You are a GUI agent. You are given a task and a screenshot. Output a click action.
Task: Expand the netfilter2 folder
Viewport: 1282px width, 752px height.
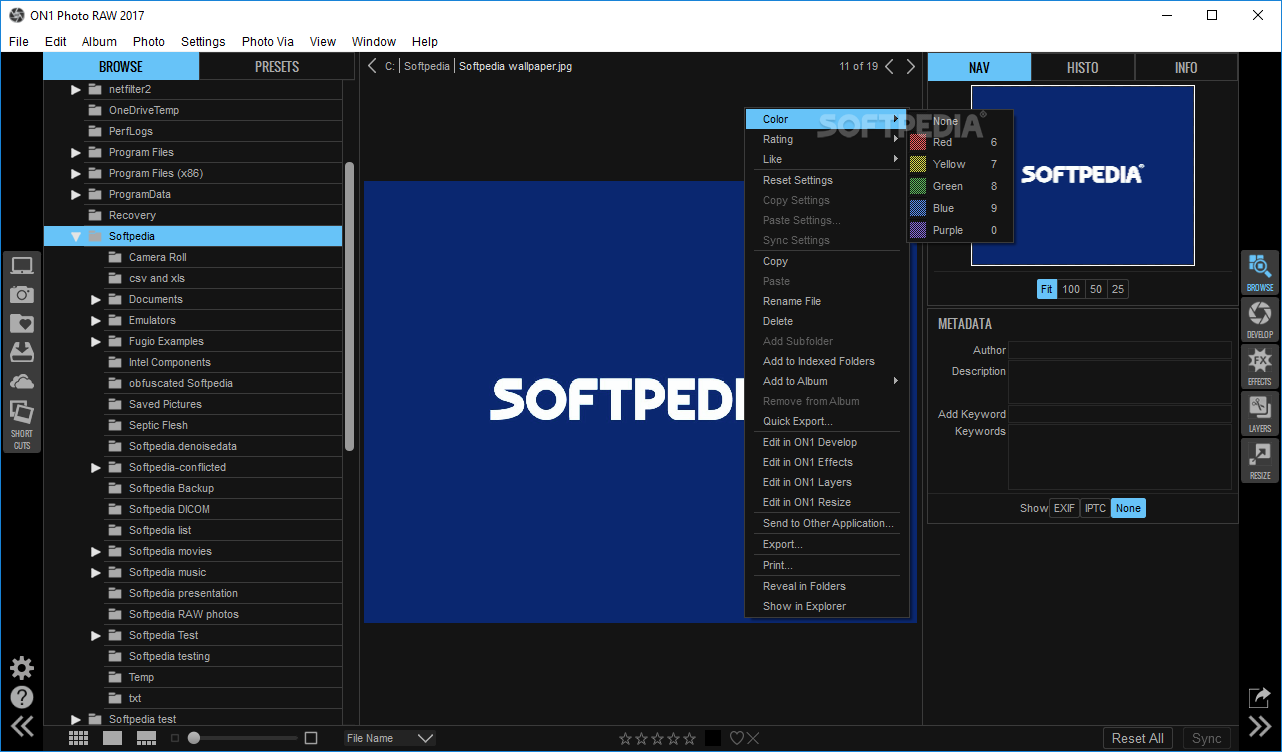(76, 89)
